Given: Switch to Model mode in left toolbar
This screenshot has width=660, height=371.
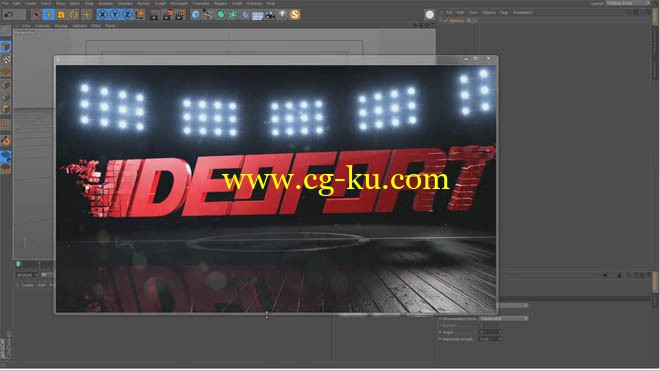Looking at the screenshot, I should 5,46.
